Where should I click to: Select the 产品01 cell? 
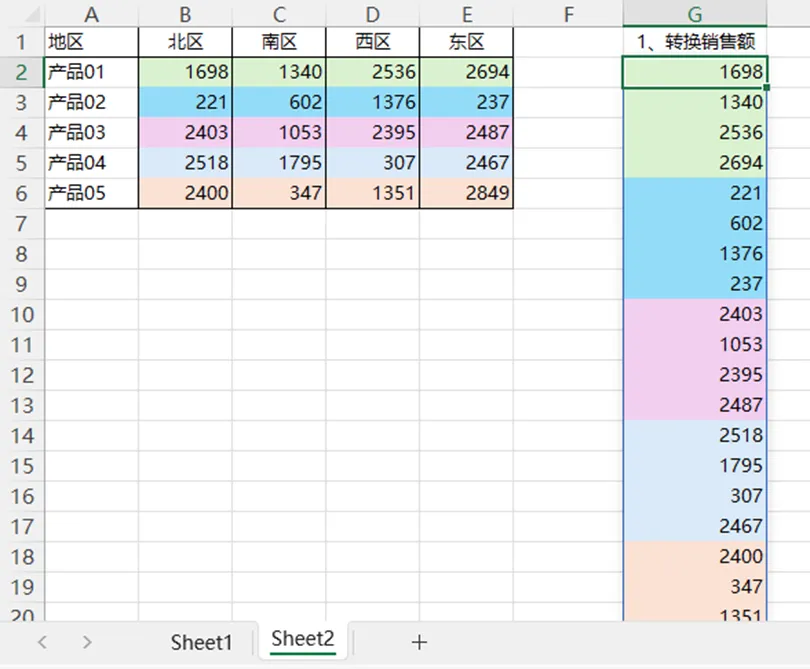[x=91, y=72]
